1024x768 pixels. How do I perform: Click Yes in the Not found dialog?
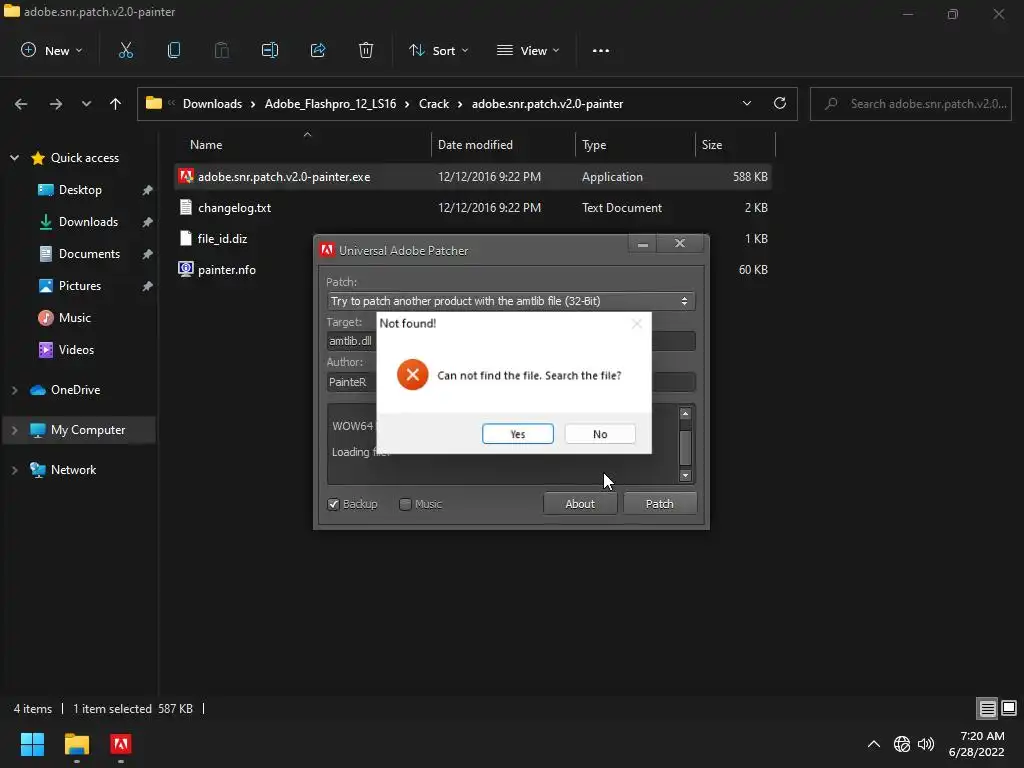tap(517, 434)
